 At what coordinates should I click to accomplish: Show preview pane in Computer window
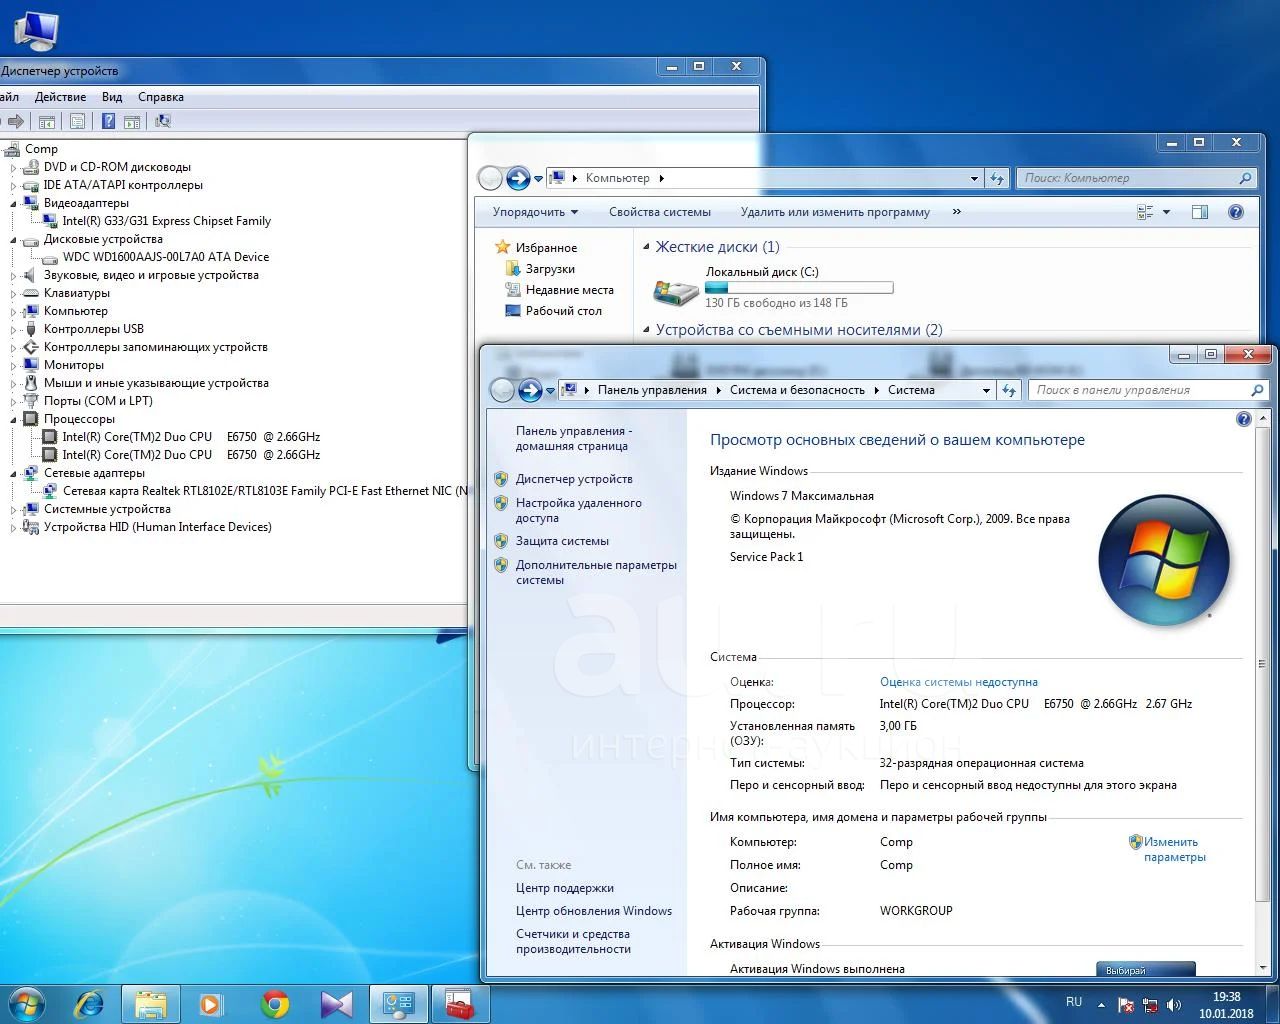[1200, 212]
